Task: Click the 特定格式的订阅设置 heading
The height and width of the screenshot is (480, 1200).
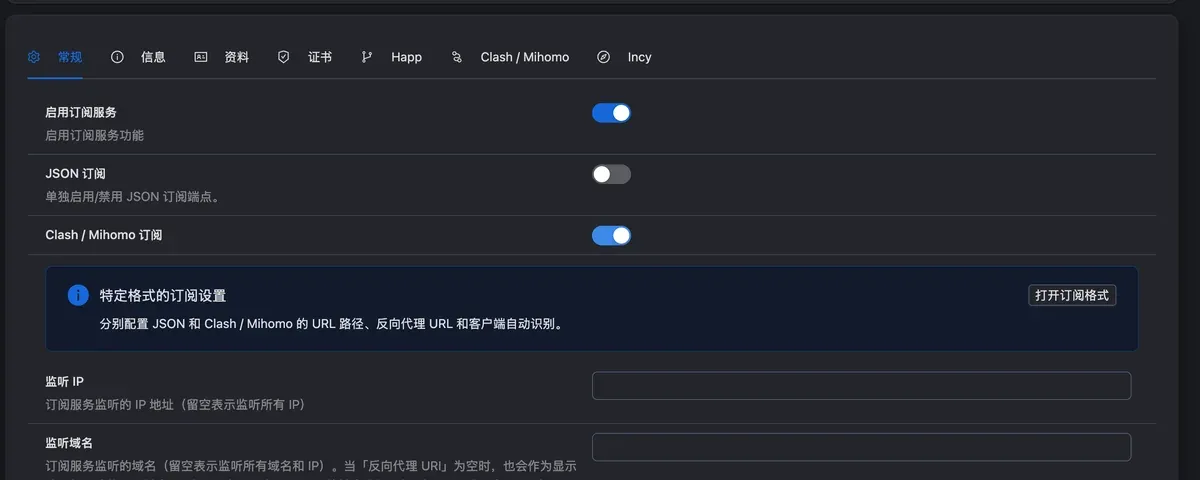Action: point(163,296)
